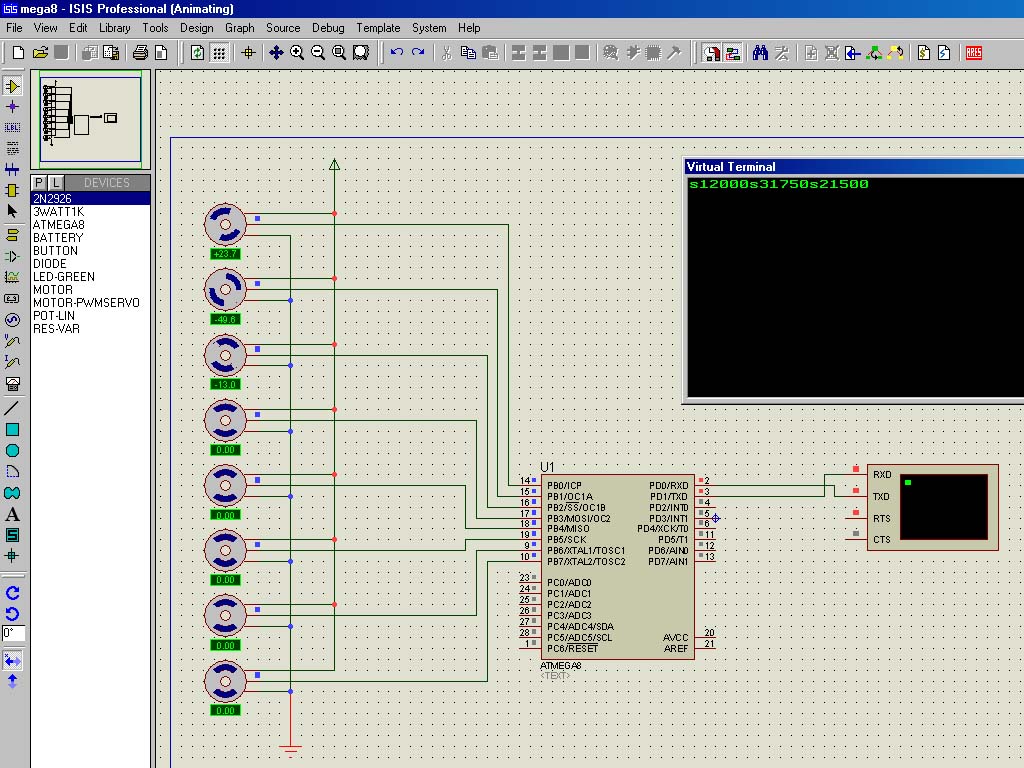Open the Template menu

pyautogui.click(x=378, y=28)
